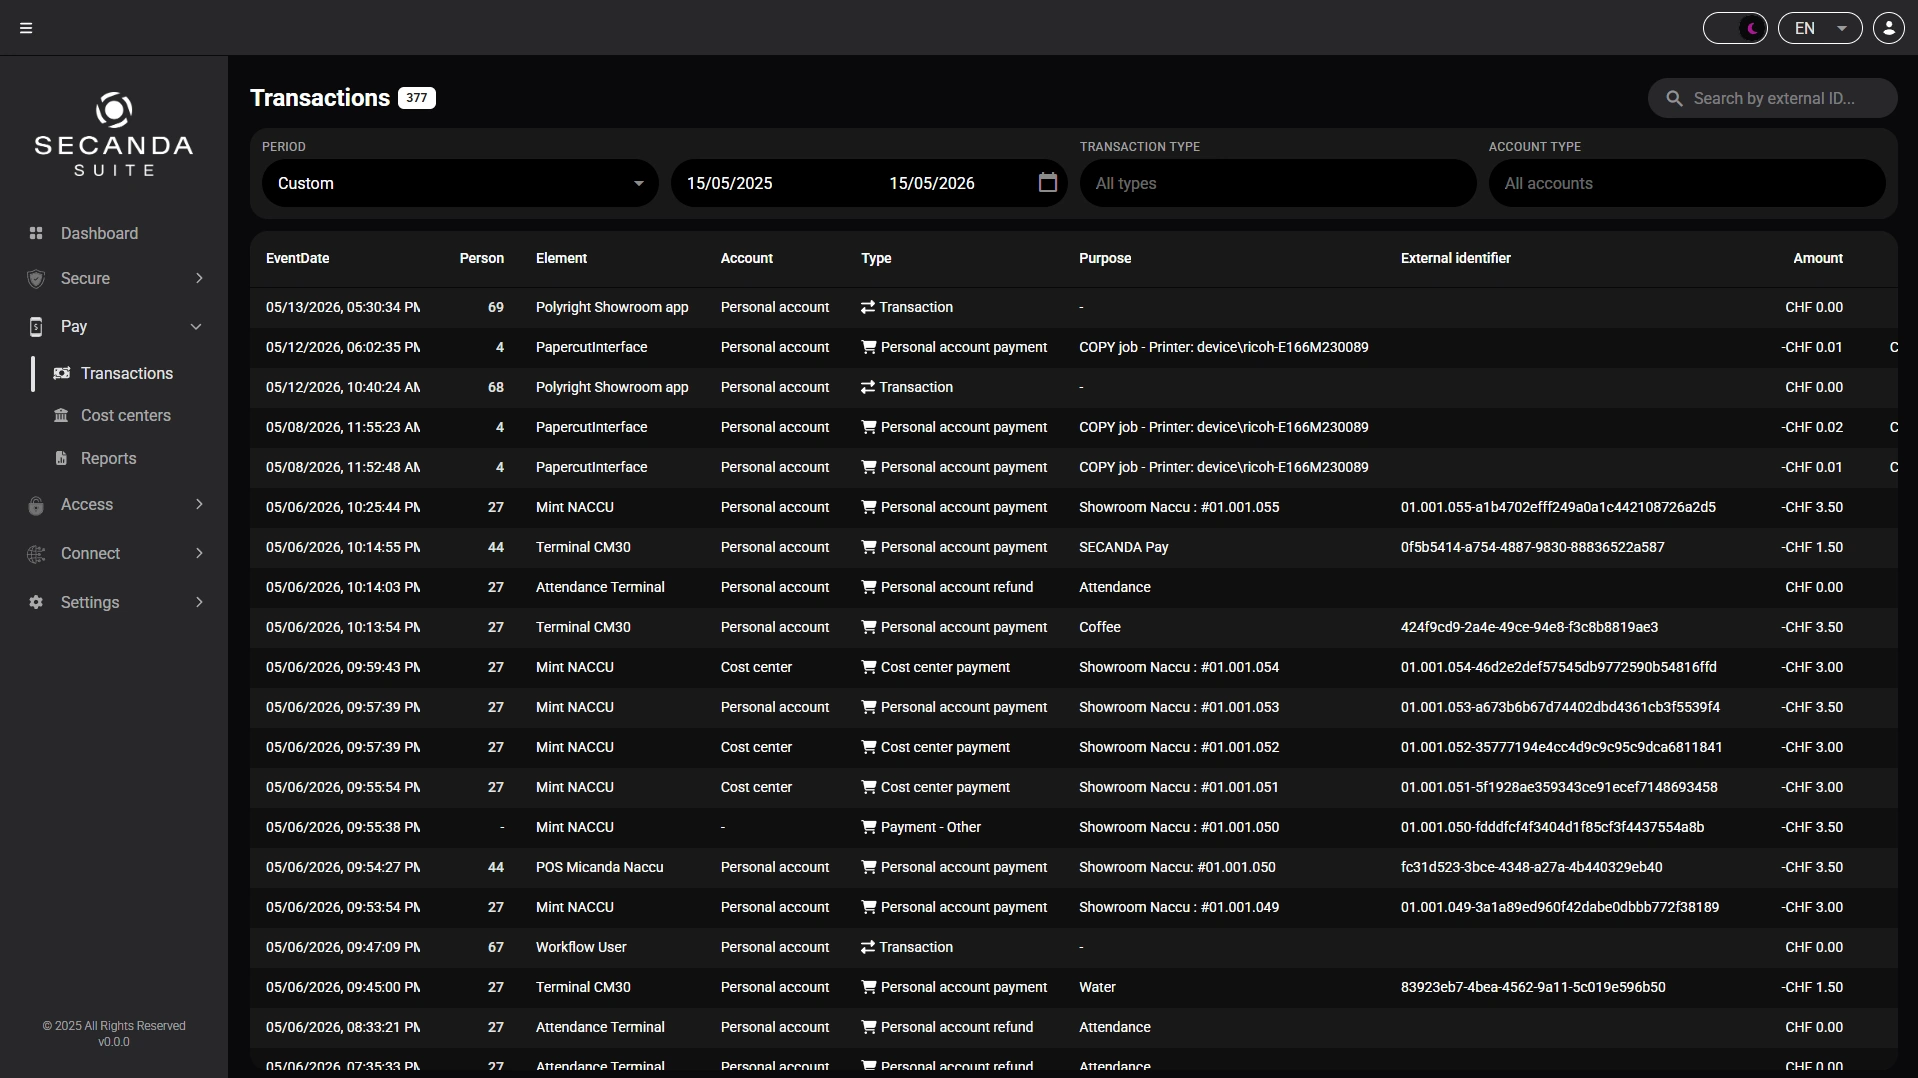The image size is (1918, 1078).
Task: Click the Connect globe icon
Action: pyautogui.click(x=36, y=554)
